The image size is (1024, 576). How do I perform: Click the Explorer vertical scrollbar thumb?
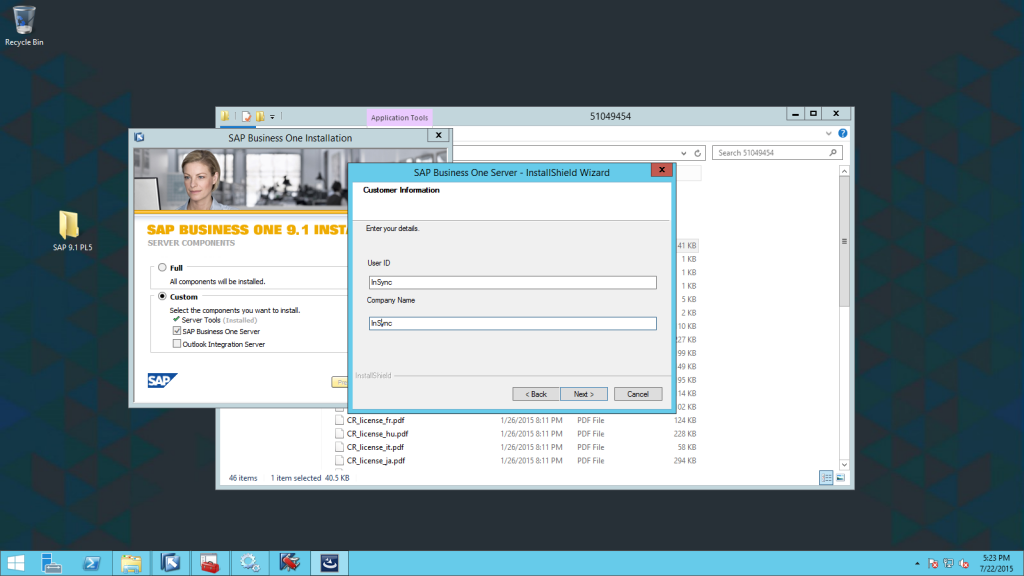(x=844, y=241)
